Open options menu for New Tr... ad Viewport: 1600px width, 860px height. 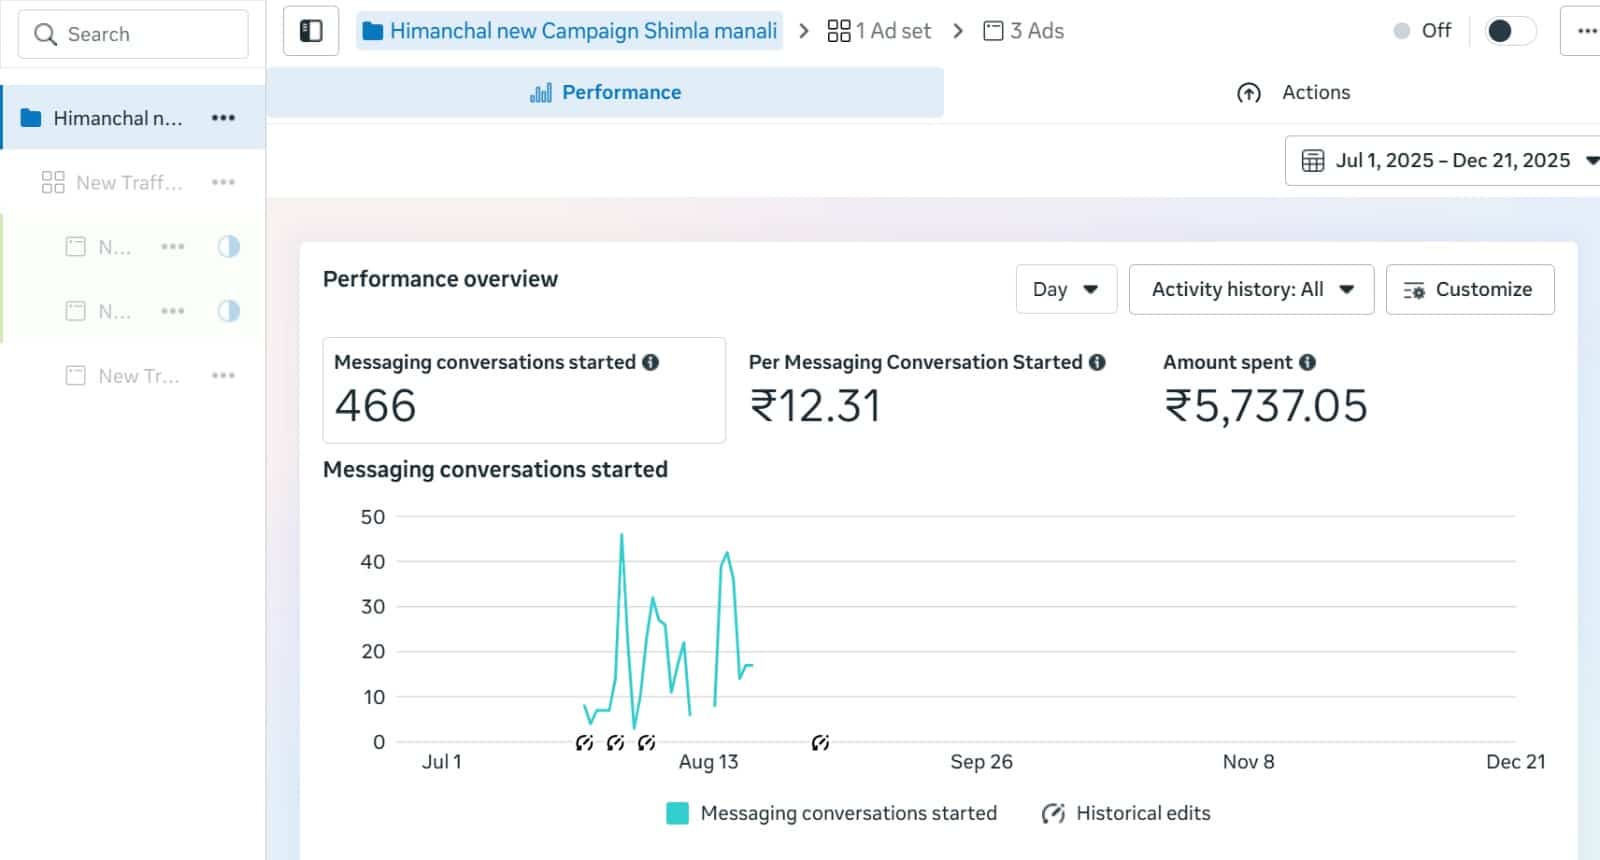click(223, 376)
